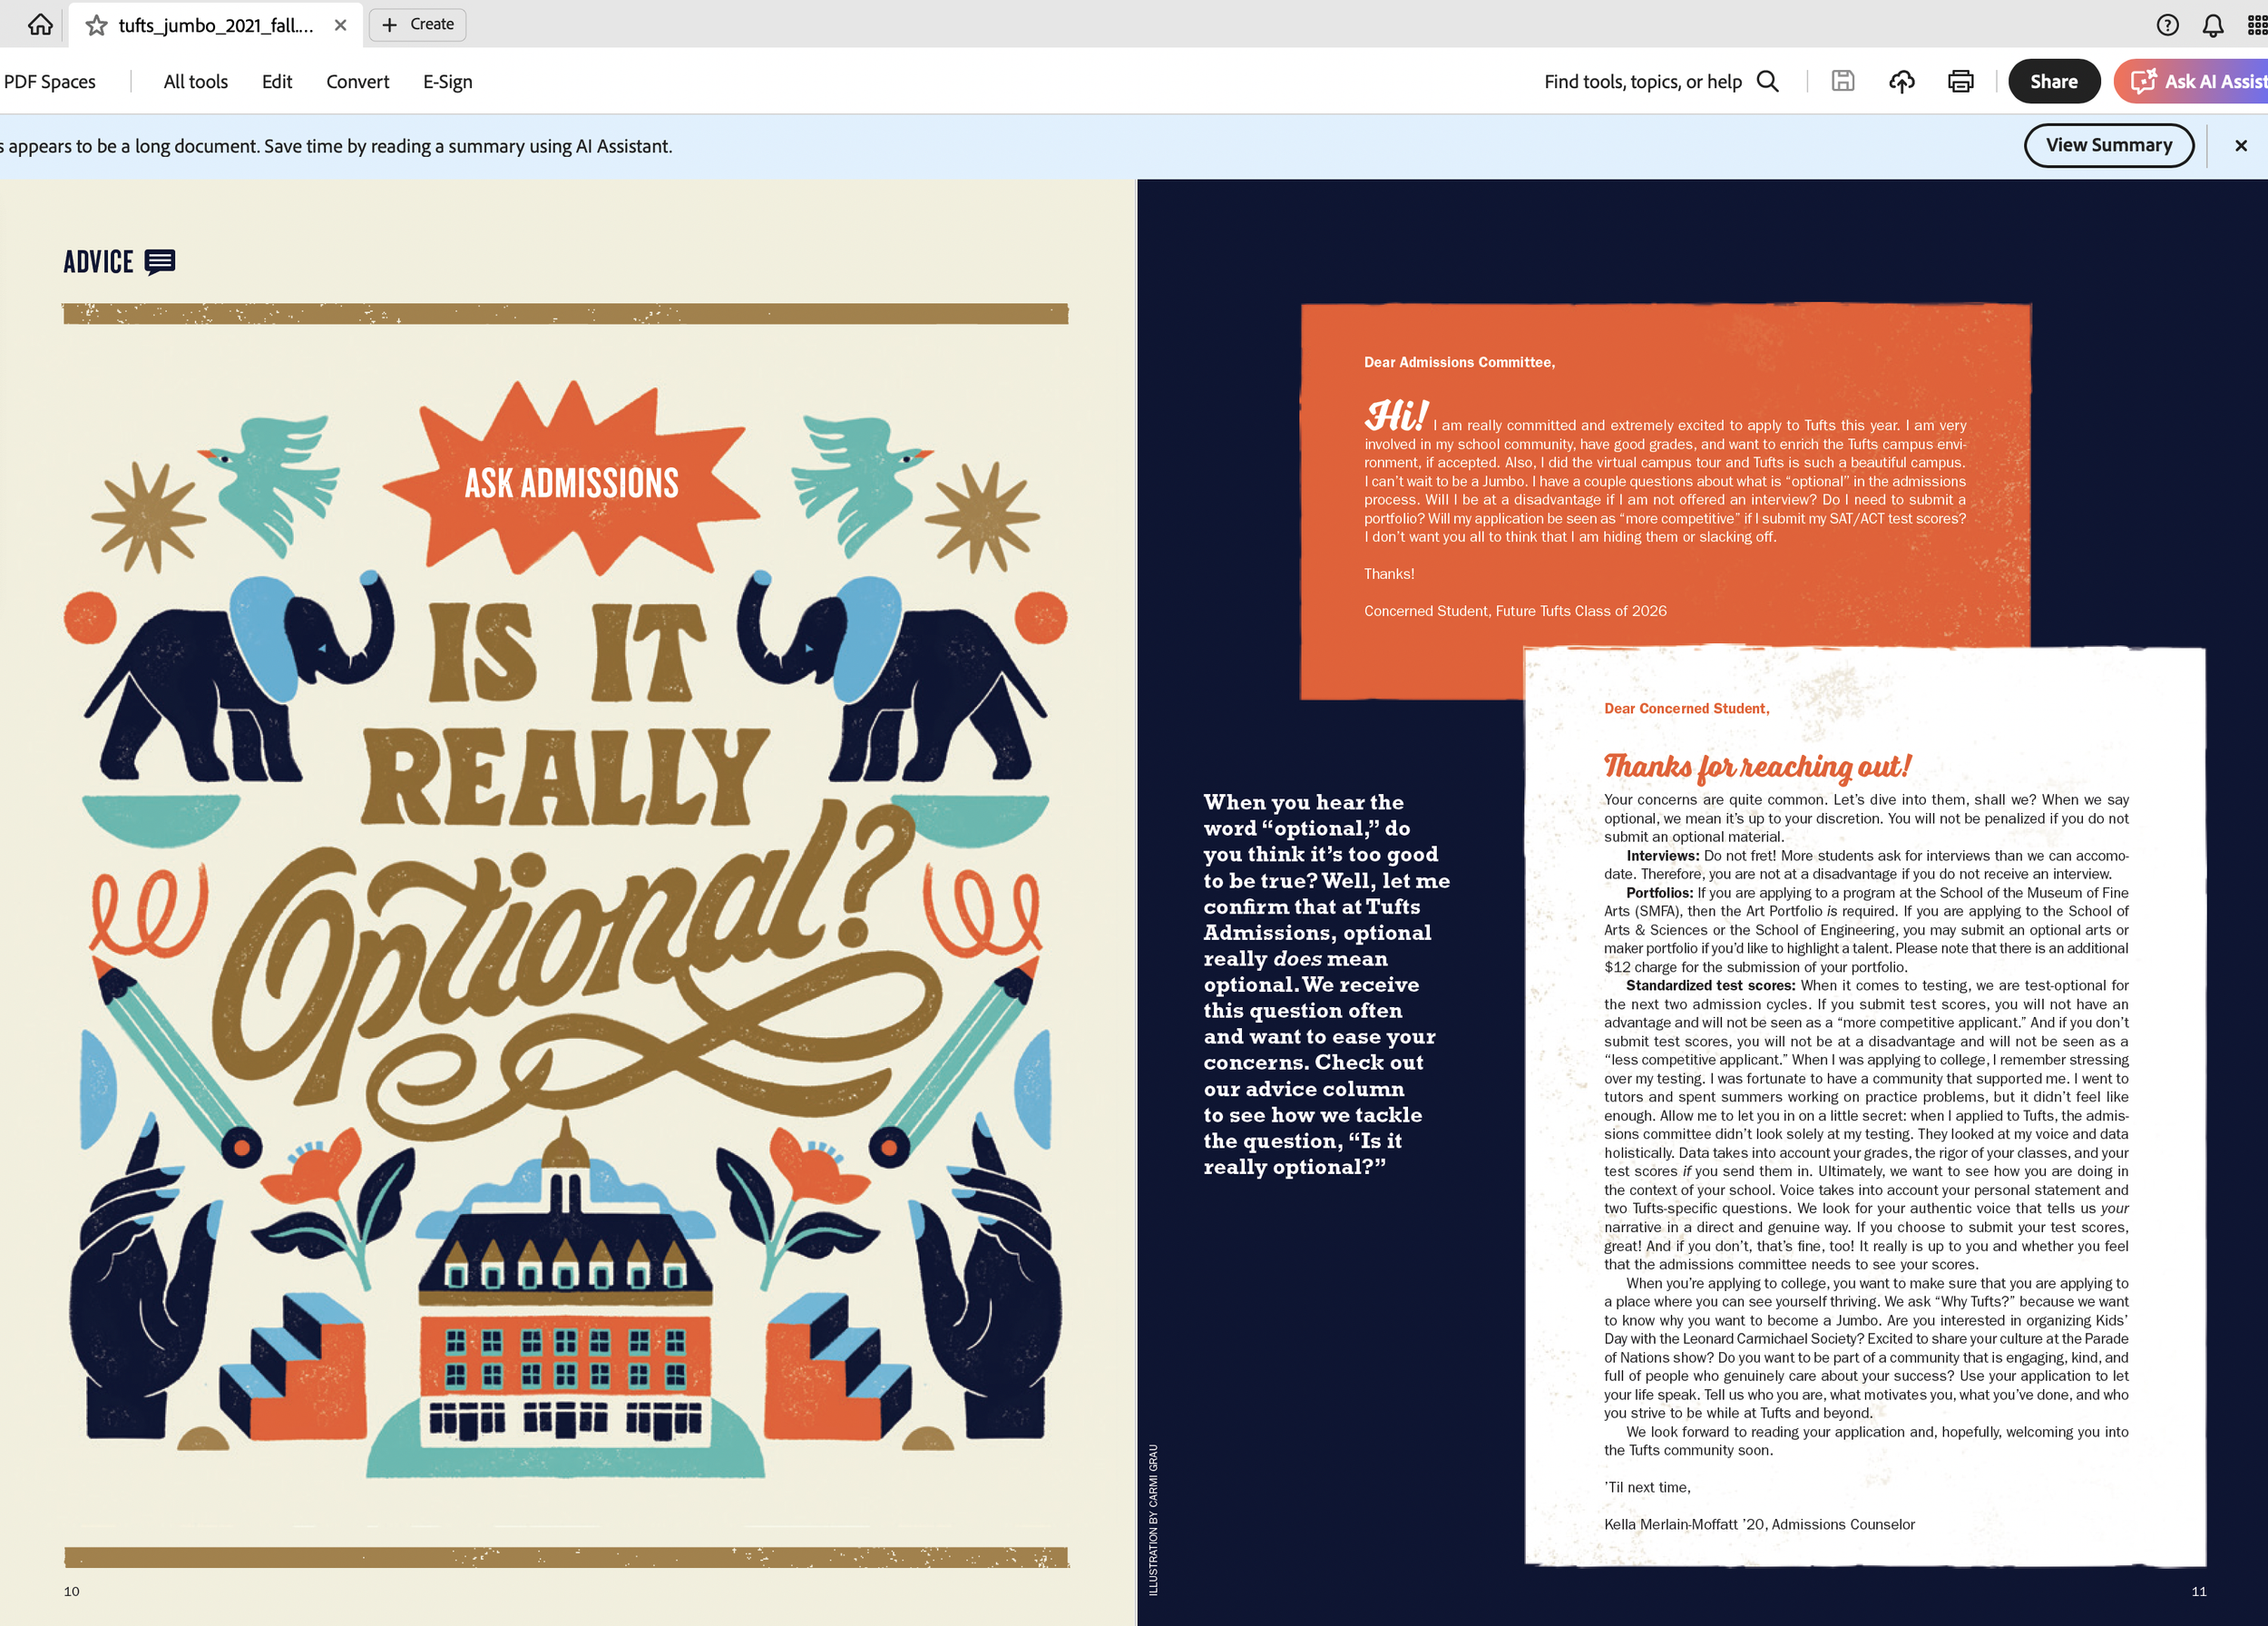2268x1626 pixels.
Task: Open the apps grid icon
Action: click(2256, 25)
